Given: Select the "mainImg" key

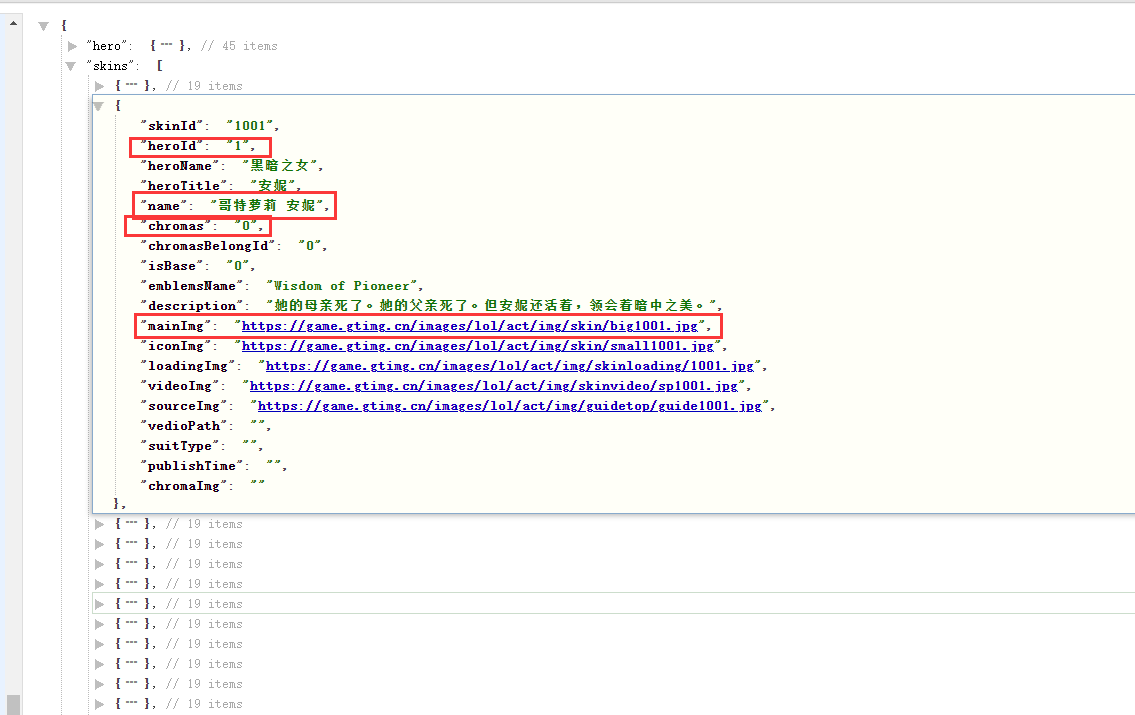Looking at the screenshot, I should pyautogui.click(x=176, y=326).
